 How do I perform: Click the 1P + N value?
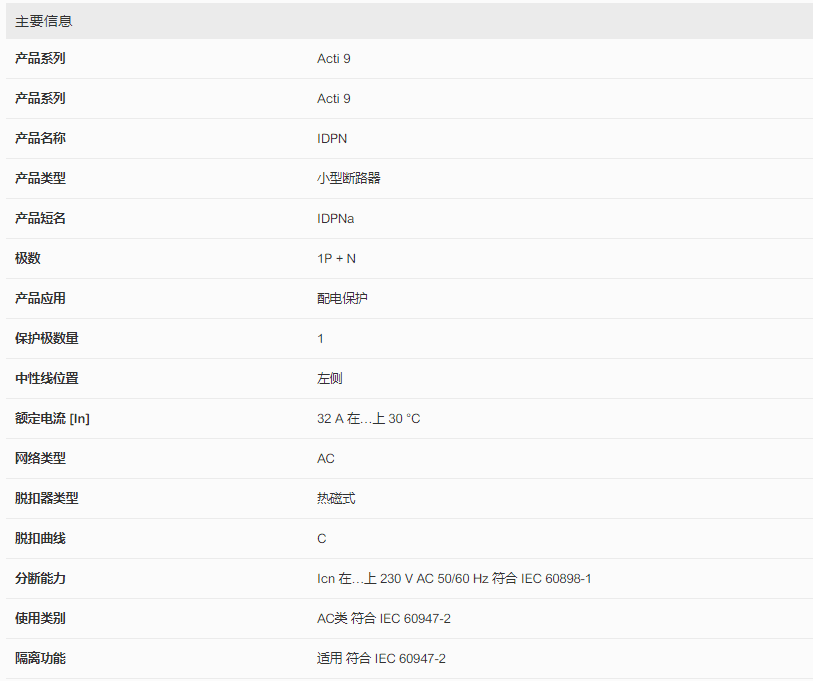coord(337,258)
